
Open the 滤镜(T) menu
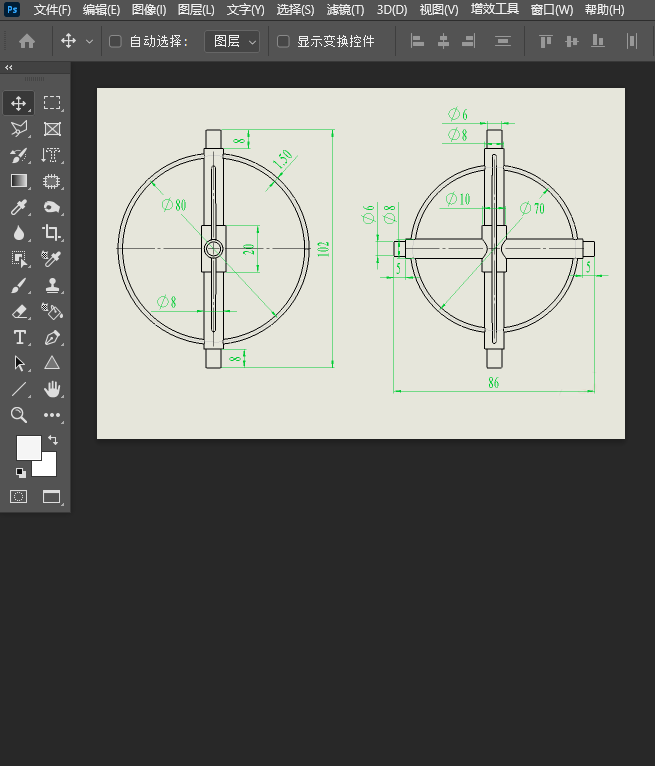tap(345, 10)
